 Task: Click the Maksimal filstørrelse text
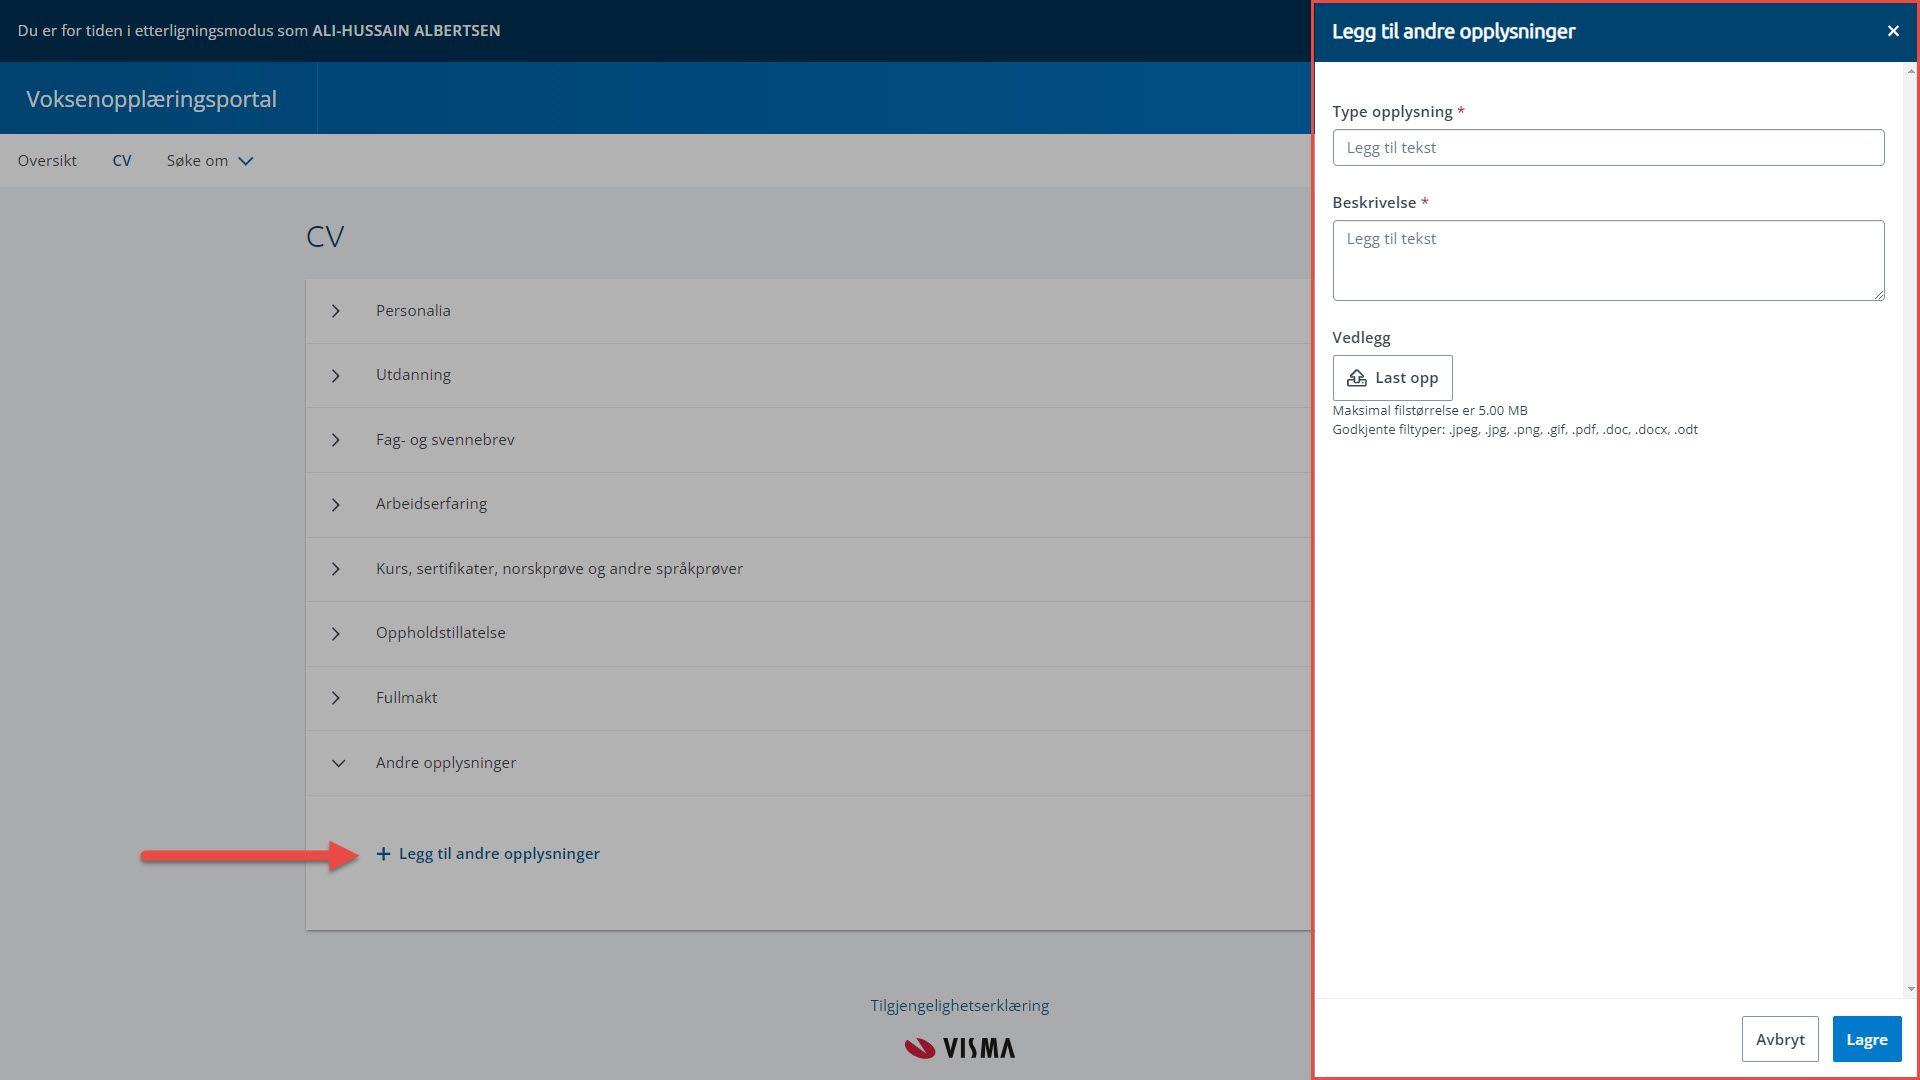click(x=1430, y=411)
